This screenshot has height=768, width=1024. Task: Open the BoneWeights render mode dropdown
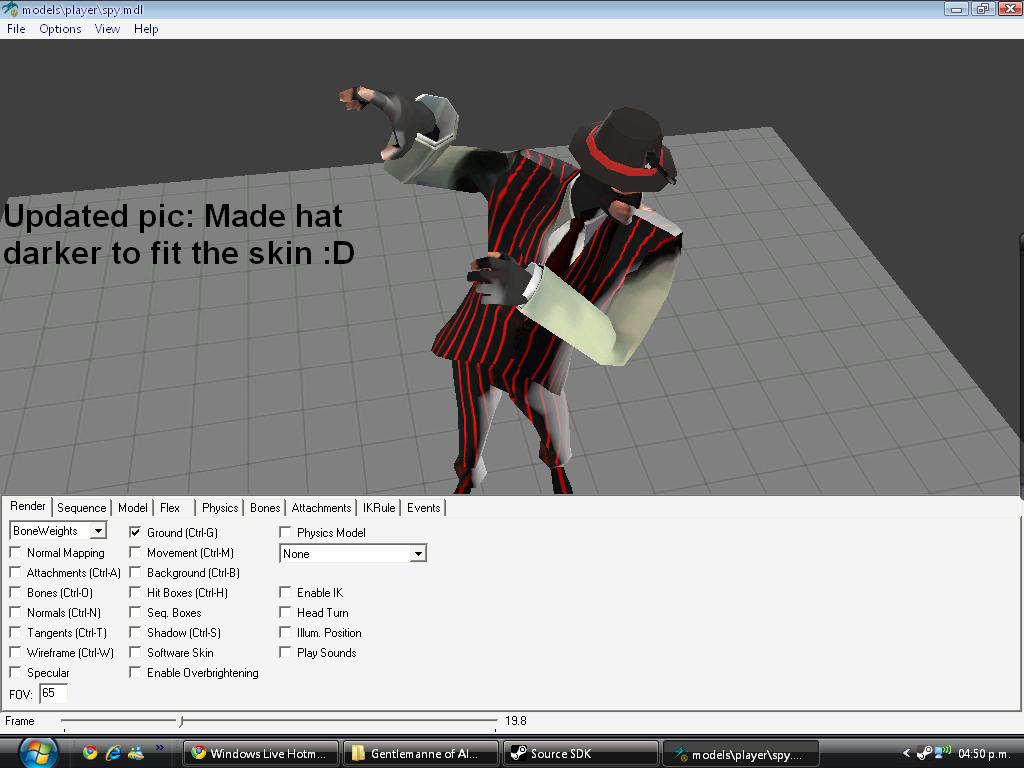98,531
